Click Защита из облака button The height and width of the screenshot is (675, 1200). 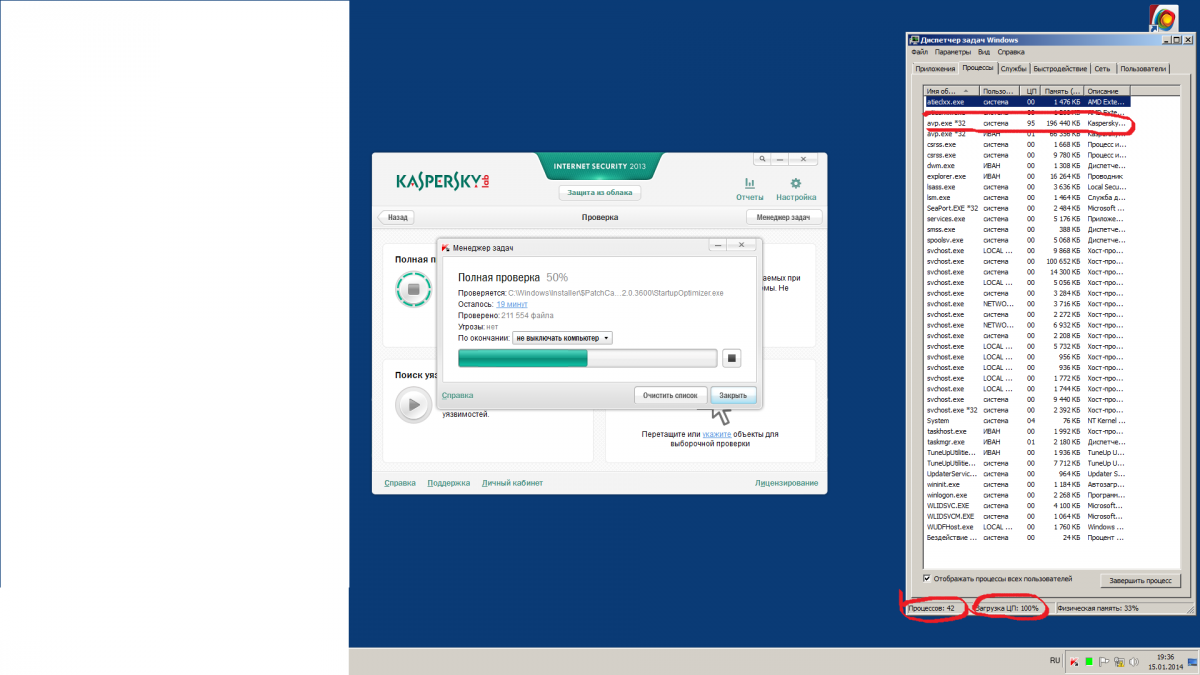pos(600,192)
